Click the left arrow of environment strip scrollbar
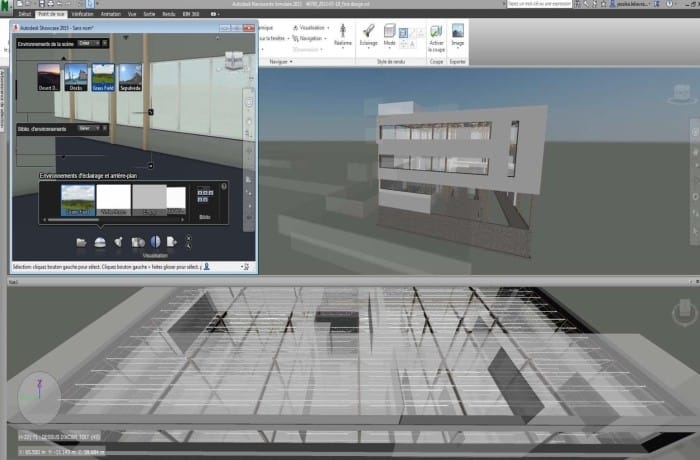Screen dimensions: 700x460 coord(44,220)
